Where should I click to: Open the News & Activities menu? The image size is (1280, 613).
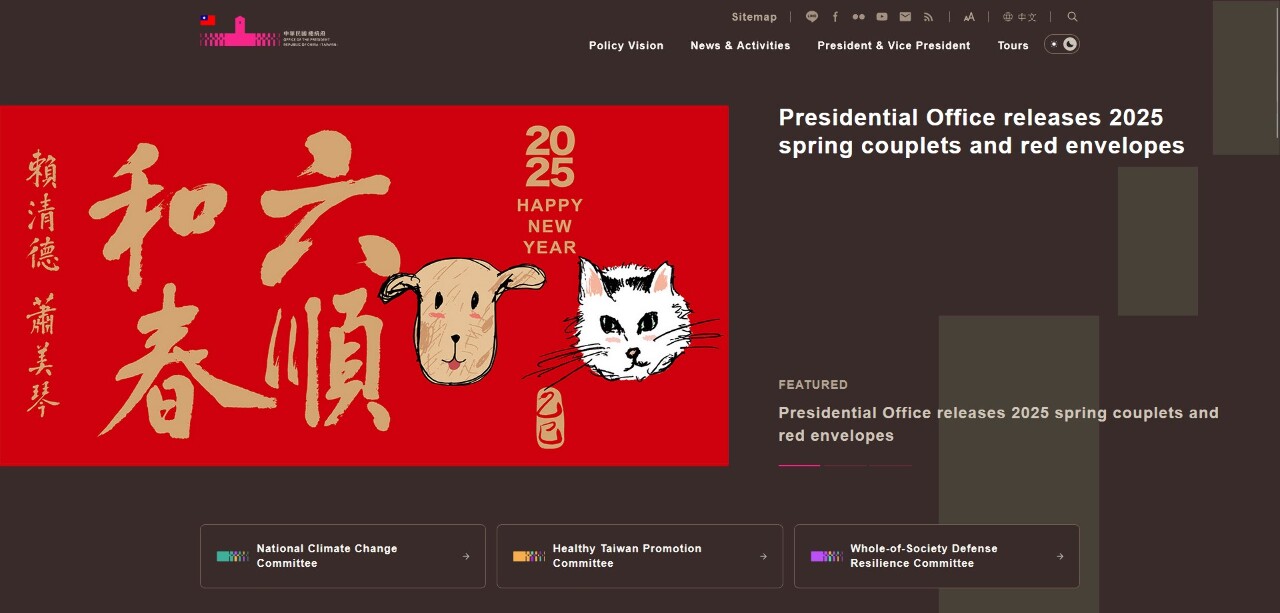coord(740,45)
